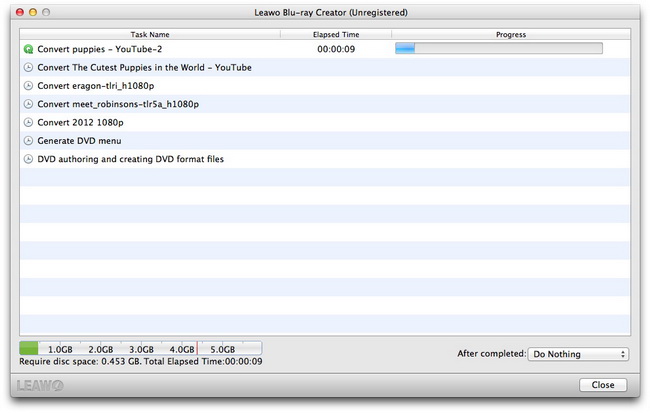Close the window with the red button
This screenshot has height=413, width=650.
point(19,12)
